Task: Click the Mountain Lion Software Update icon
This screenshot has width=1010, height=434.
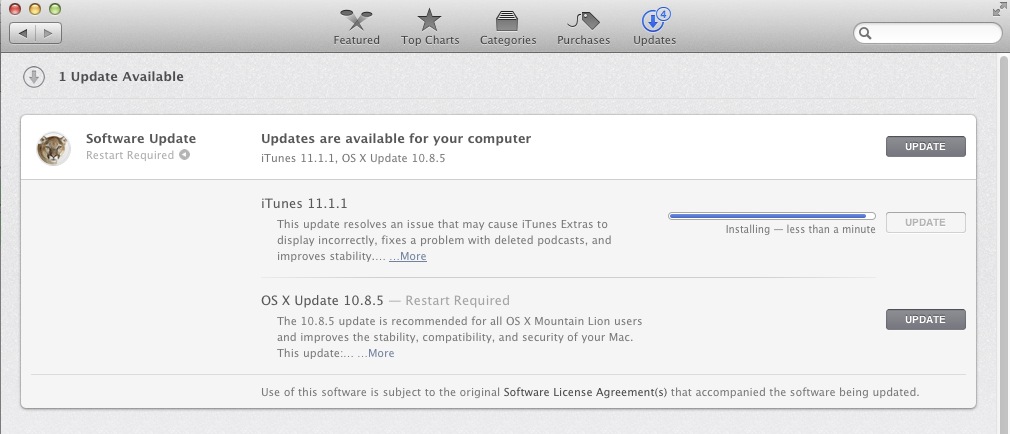Action: point(53,148)
